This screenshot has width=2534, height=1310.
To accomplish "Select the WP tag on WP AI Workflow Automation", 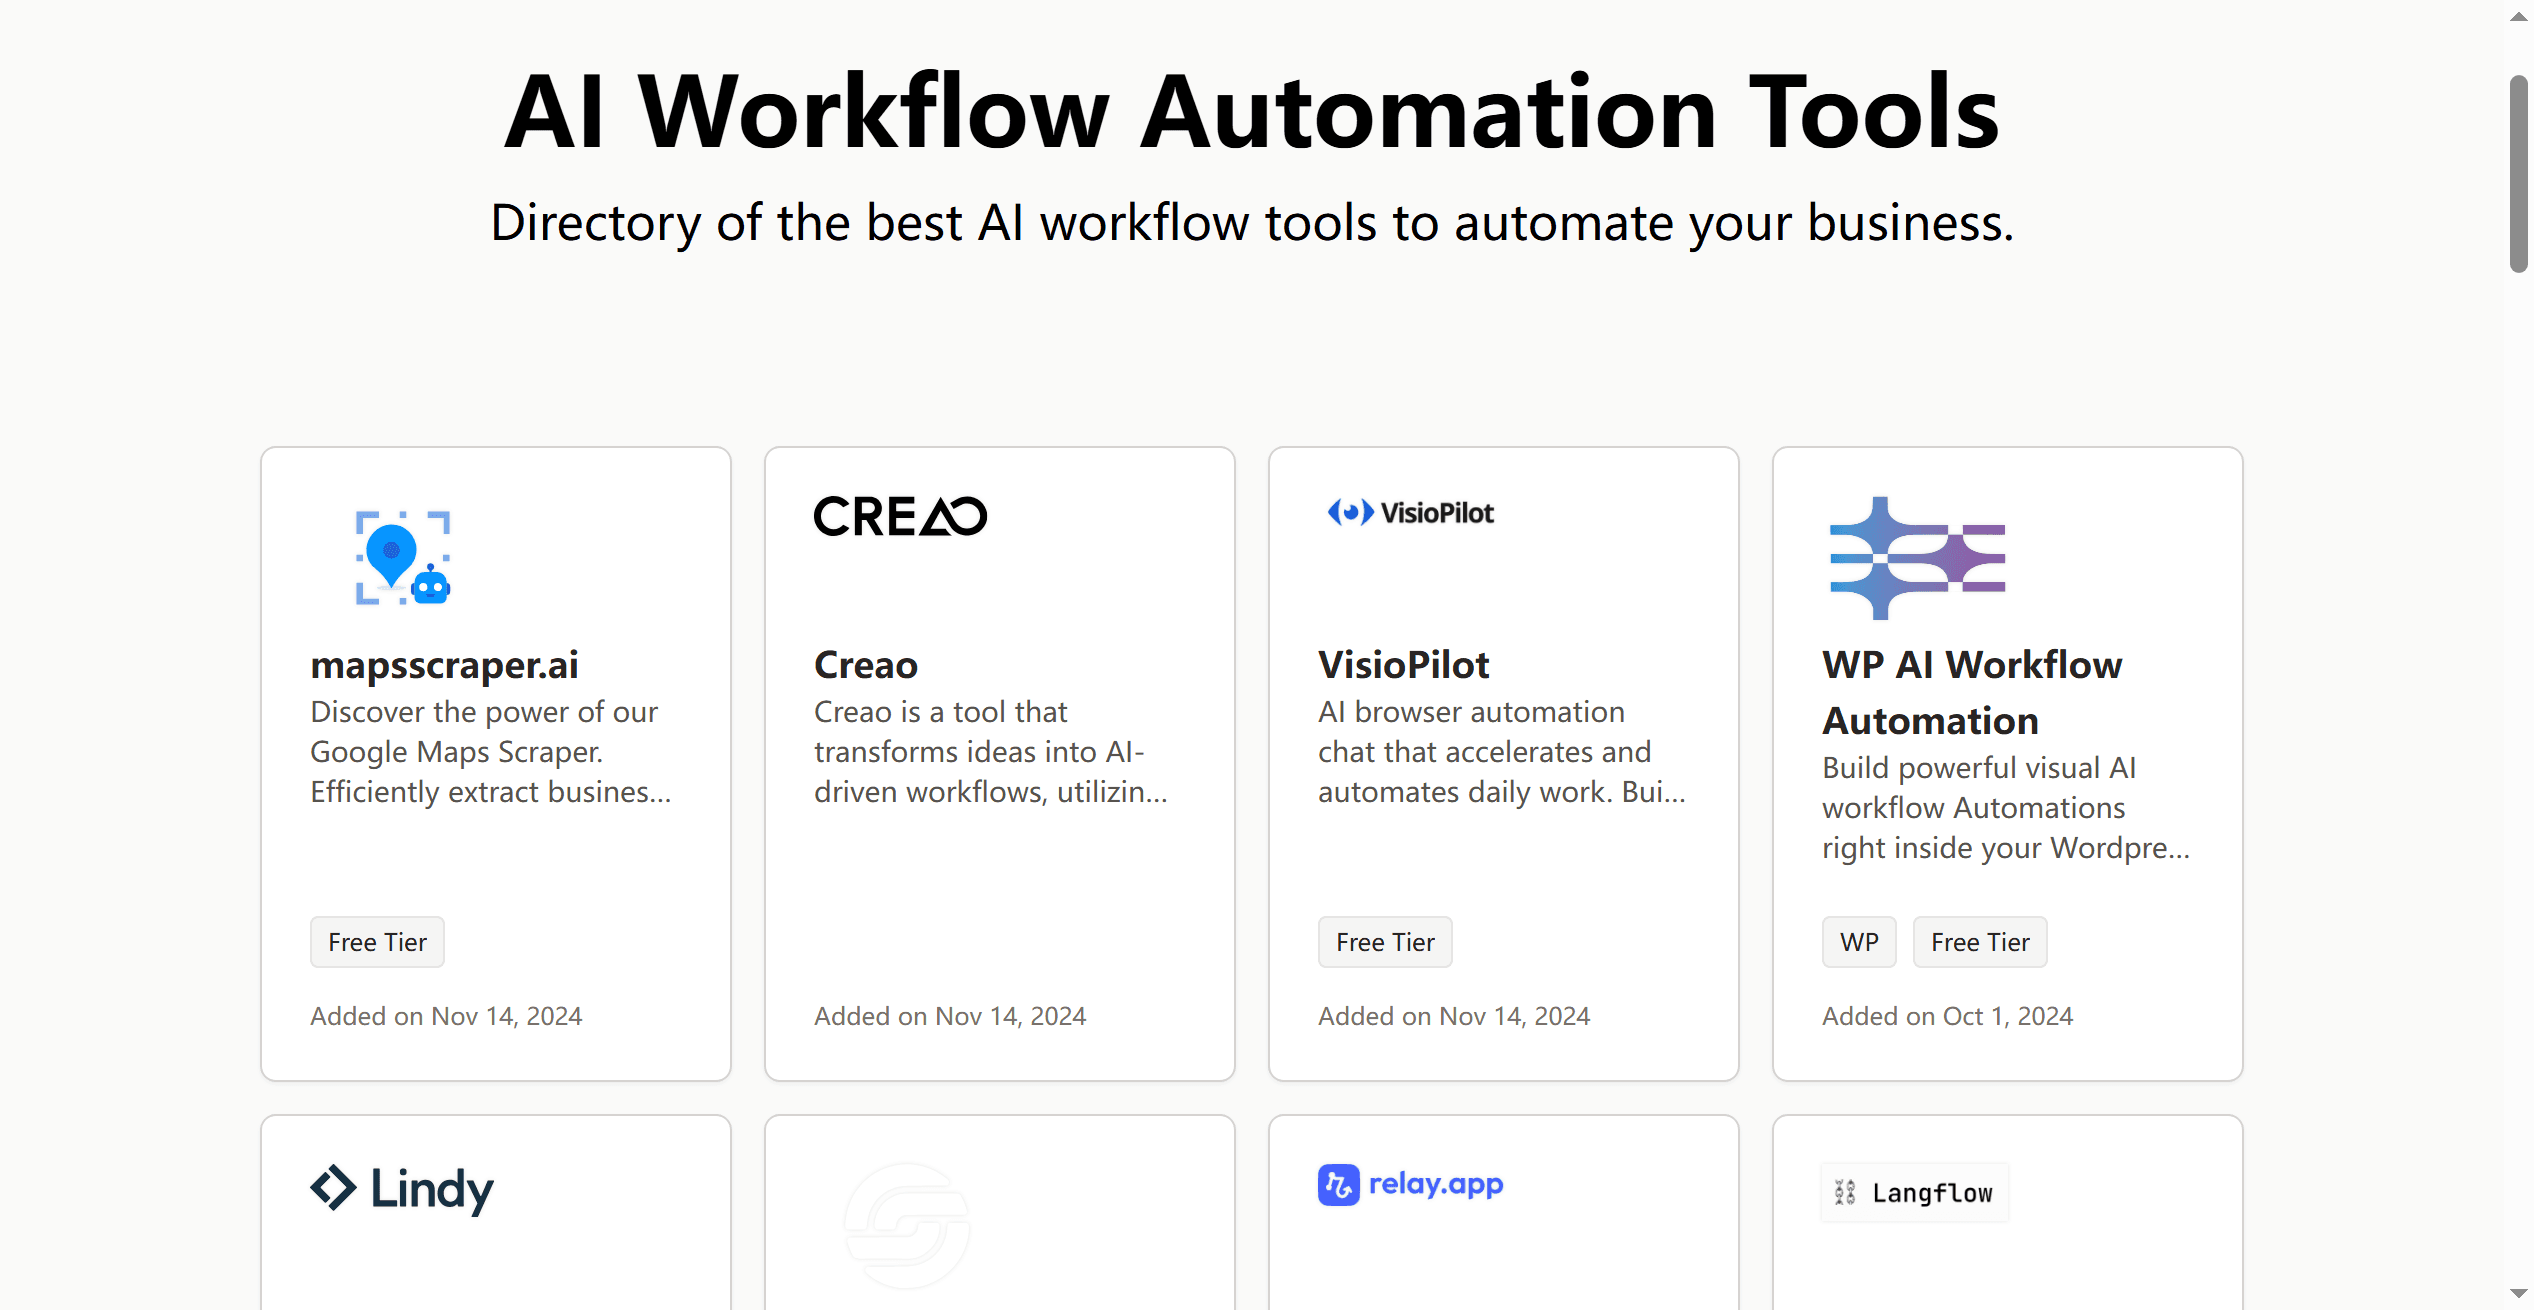I will tap(1858, 941).
